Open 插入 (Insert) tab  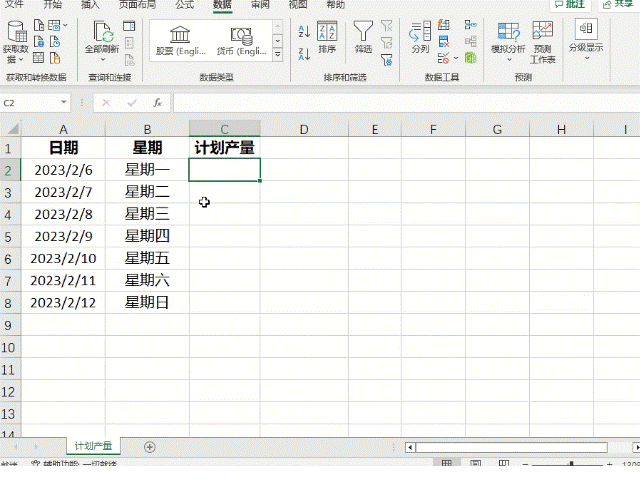point(90,4)
